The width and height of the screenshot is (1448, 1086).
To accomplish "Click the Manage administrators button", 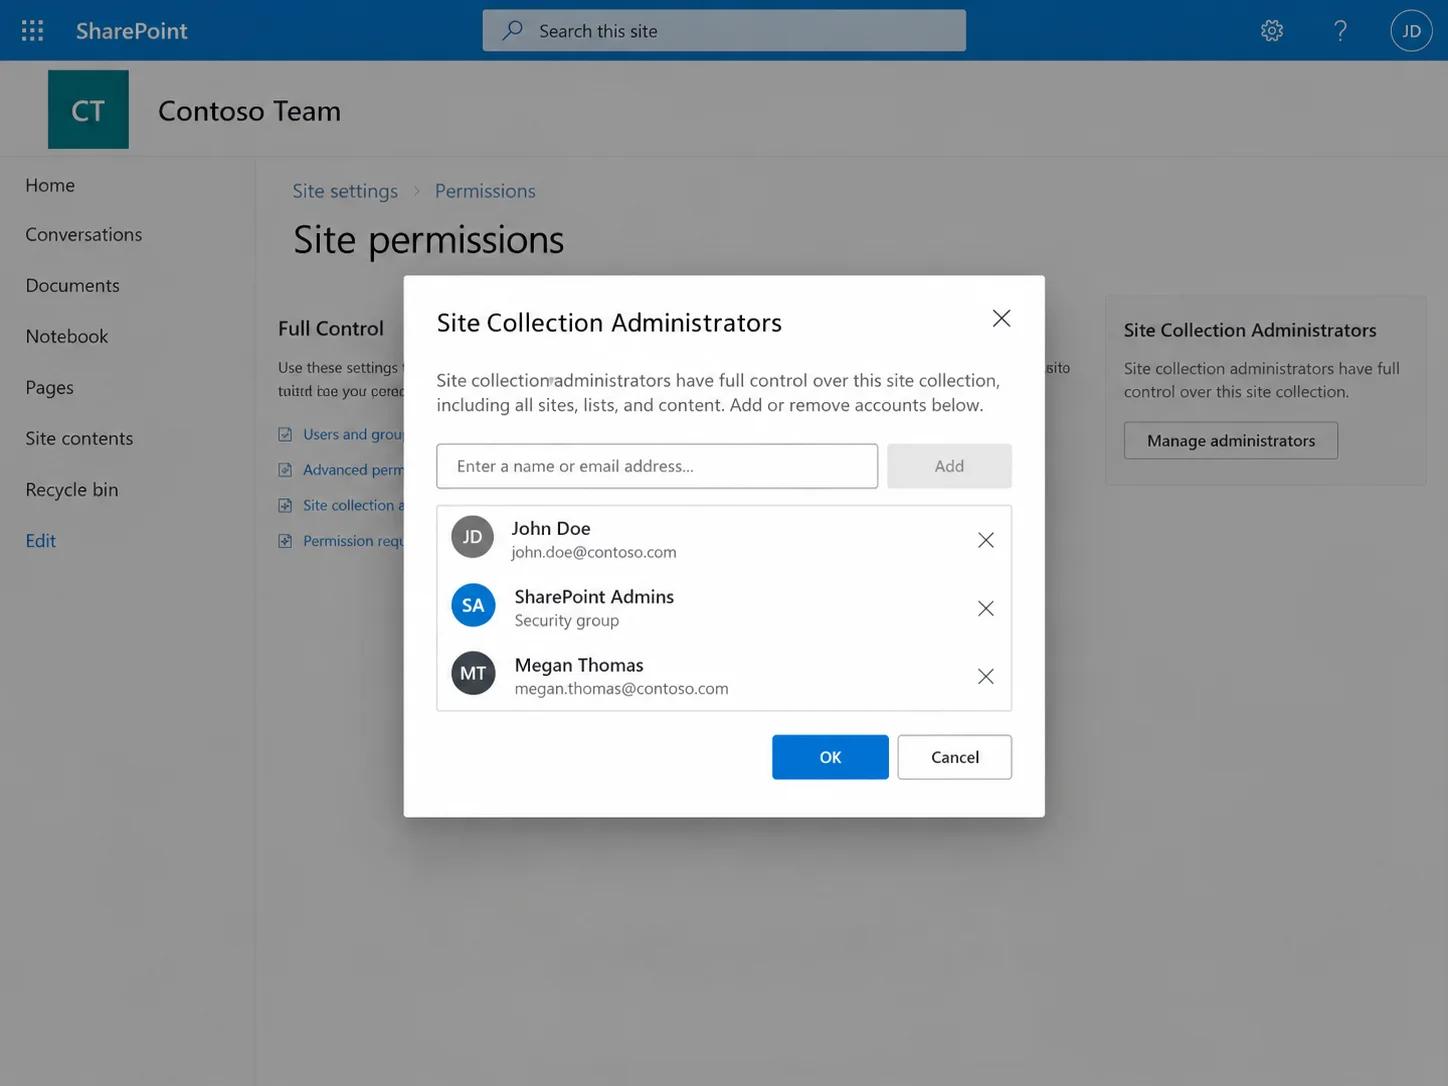I will (x=1231, y=440).
